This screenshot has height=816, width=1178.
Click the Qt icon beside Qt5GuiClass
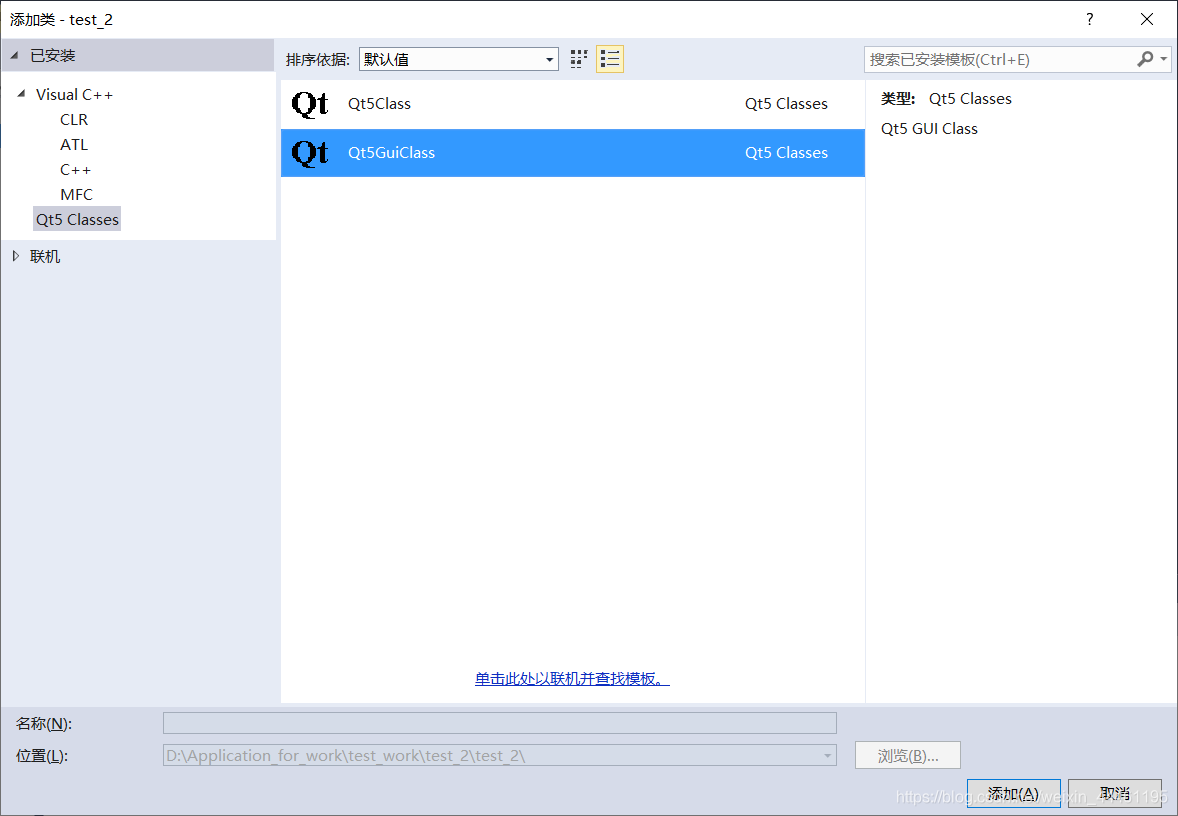click(310, 153)
